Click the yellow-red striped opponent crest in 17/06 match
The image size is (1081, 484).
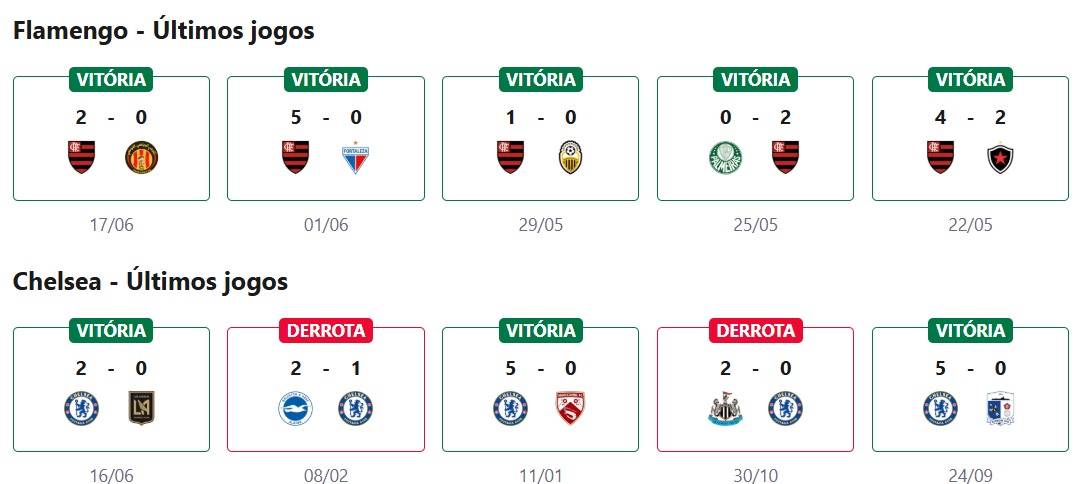[x=141, y=157]
